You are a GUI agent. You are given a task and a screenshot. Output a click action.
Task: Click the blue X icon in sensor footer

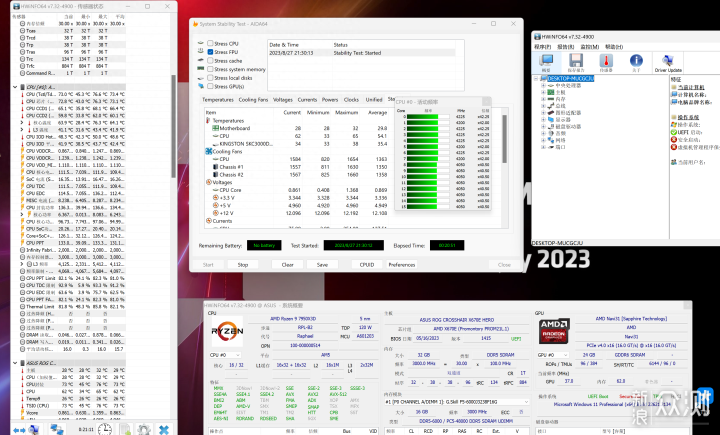(x=164, y=430)
